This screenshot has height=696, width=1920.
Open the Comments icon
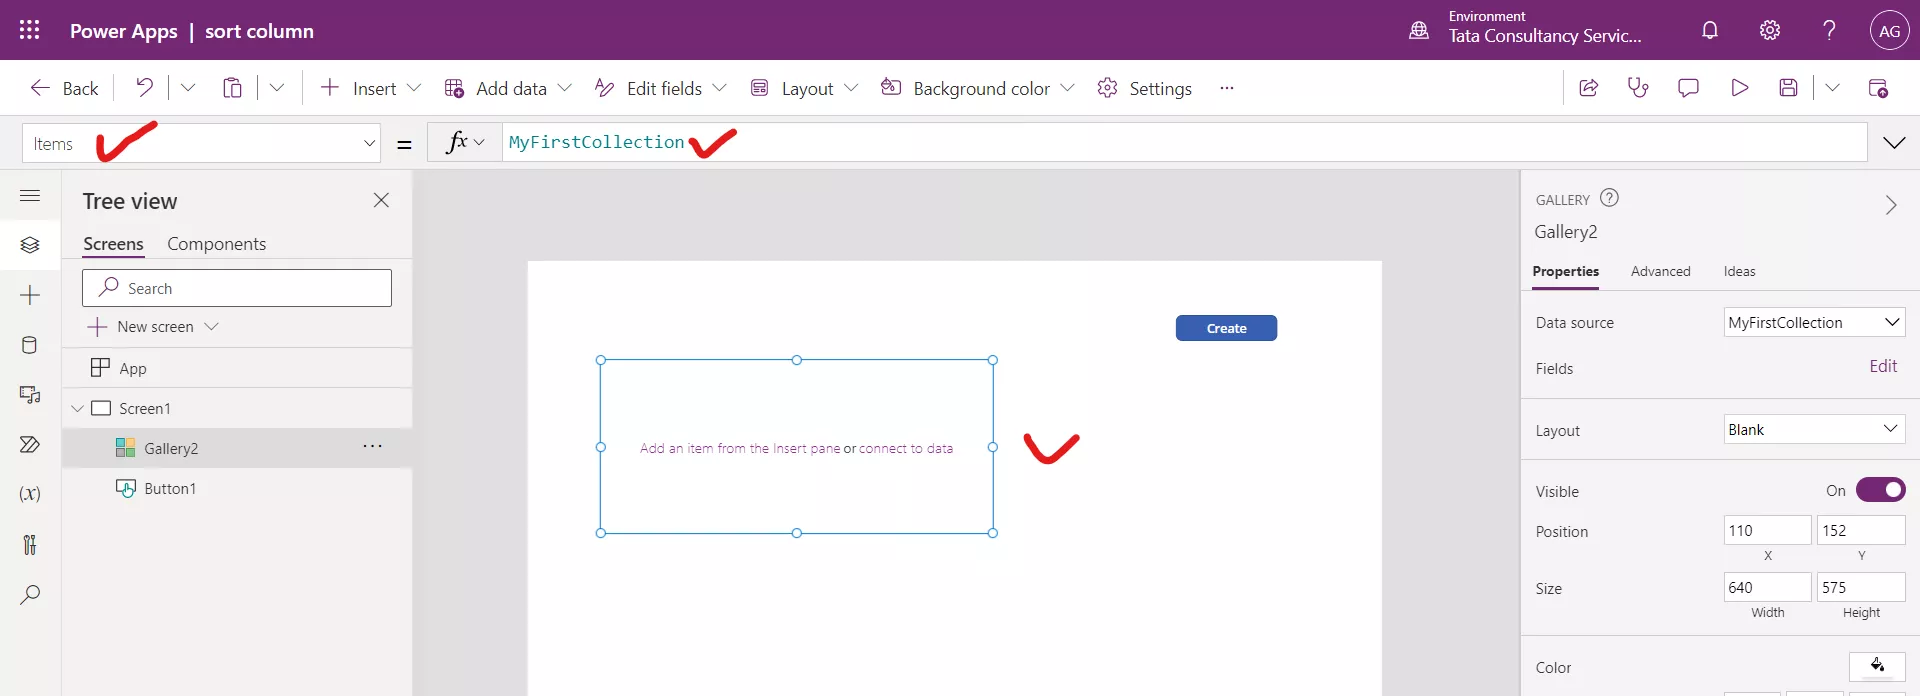pos(1688,88)
